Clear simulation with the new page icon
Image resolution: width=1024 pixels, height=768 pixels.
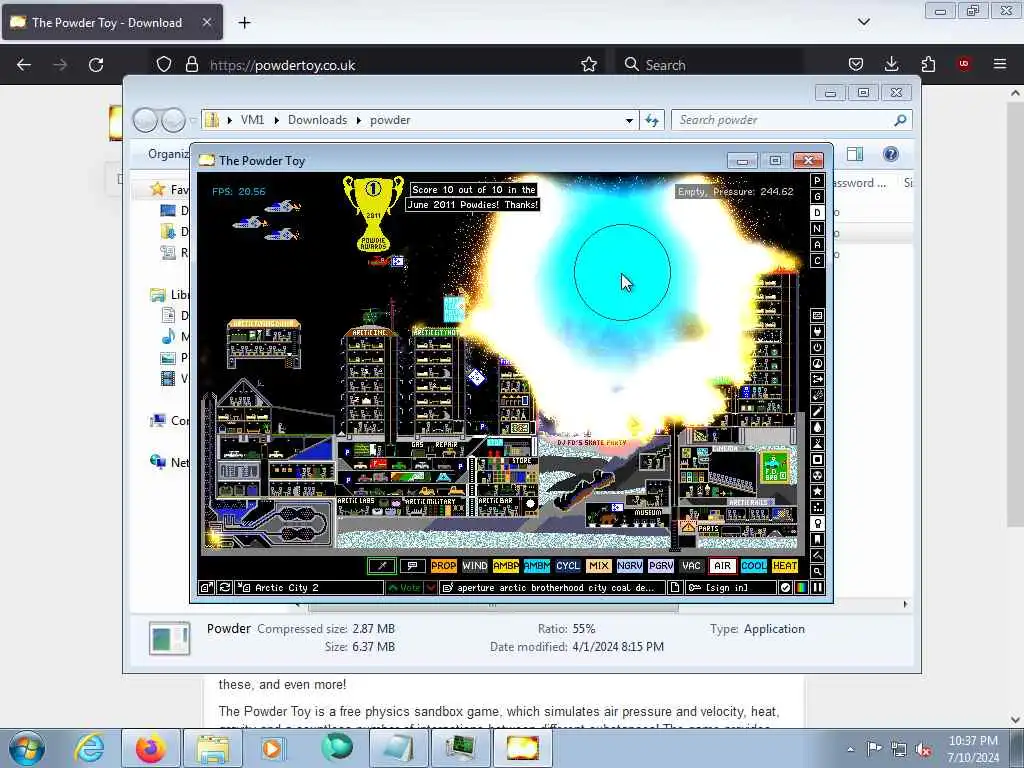pyautogui.click(x=675, y=588)
